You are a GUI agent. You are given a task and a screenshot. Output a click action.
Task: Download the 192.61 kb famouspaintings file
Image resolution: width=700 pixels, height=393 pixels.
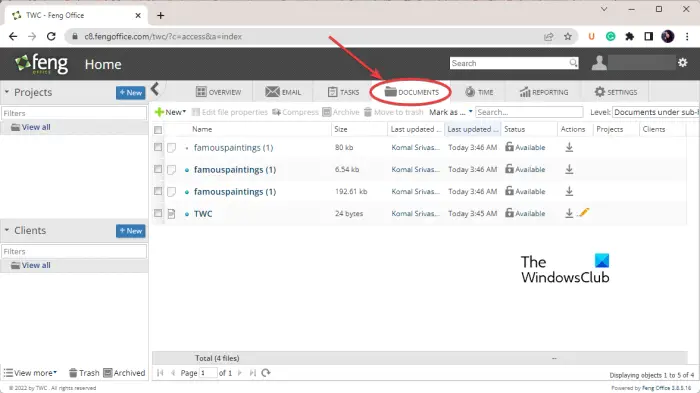point(569,191)
